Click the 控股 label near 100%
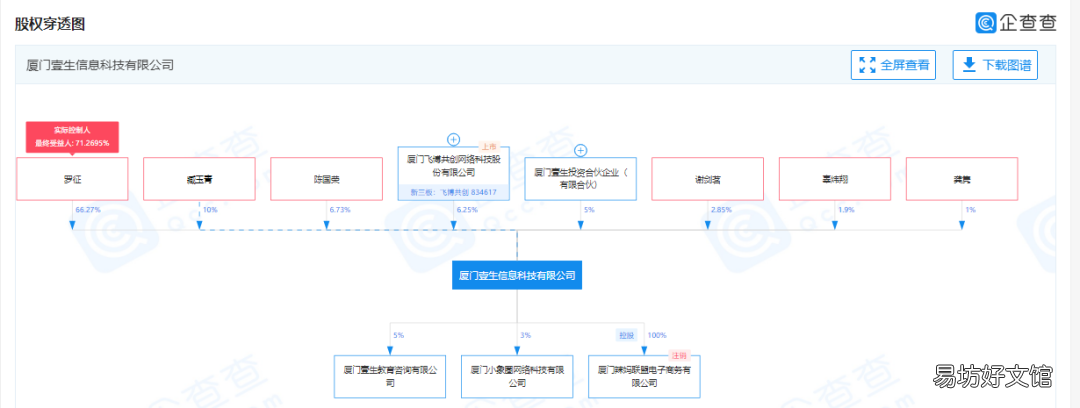The height and width of the screenshot is (408, 1080). click(625, 335)
